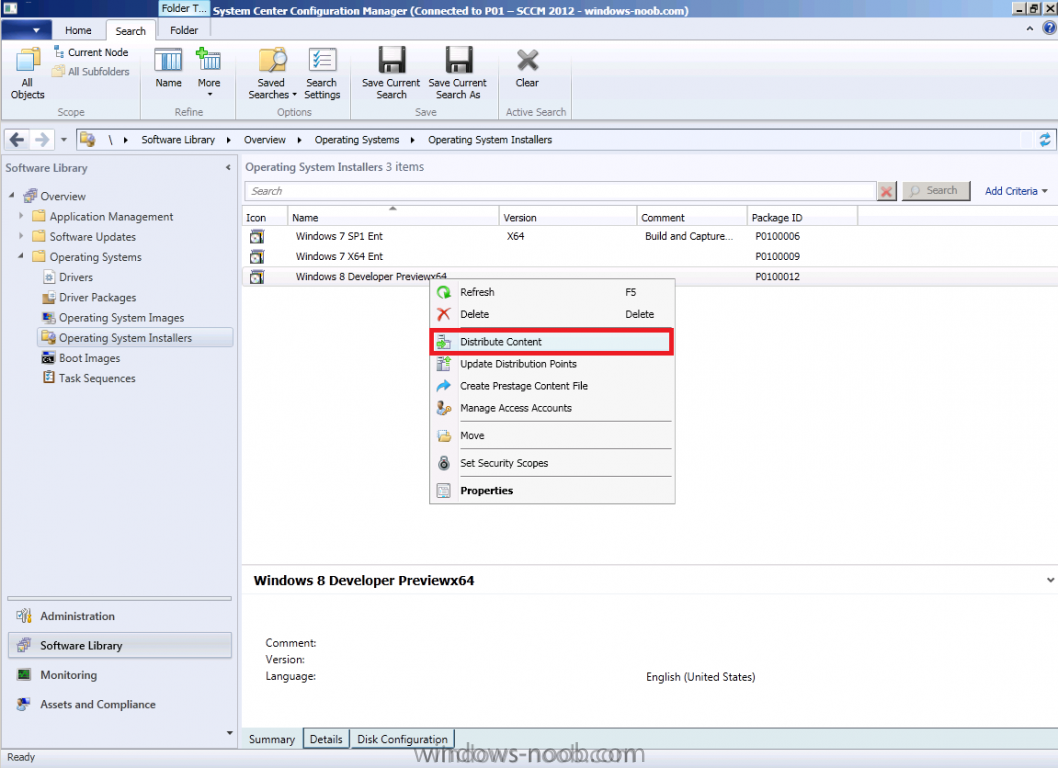This screenshot has height=768, width=1058.
Task: Clear the active search
Action: (x=527, y=67)
